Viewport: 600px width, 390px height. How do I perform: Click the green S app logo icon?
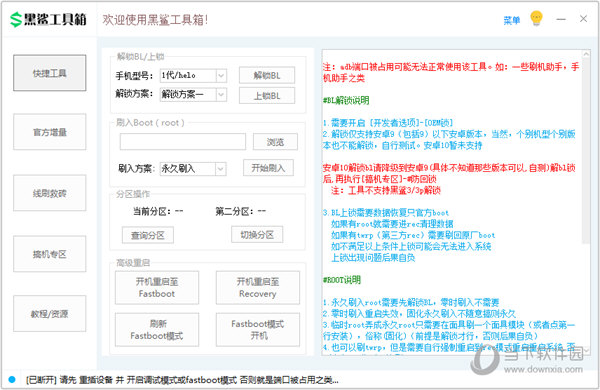[16, 20]
